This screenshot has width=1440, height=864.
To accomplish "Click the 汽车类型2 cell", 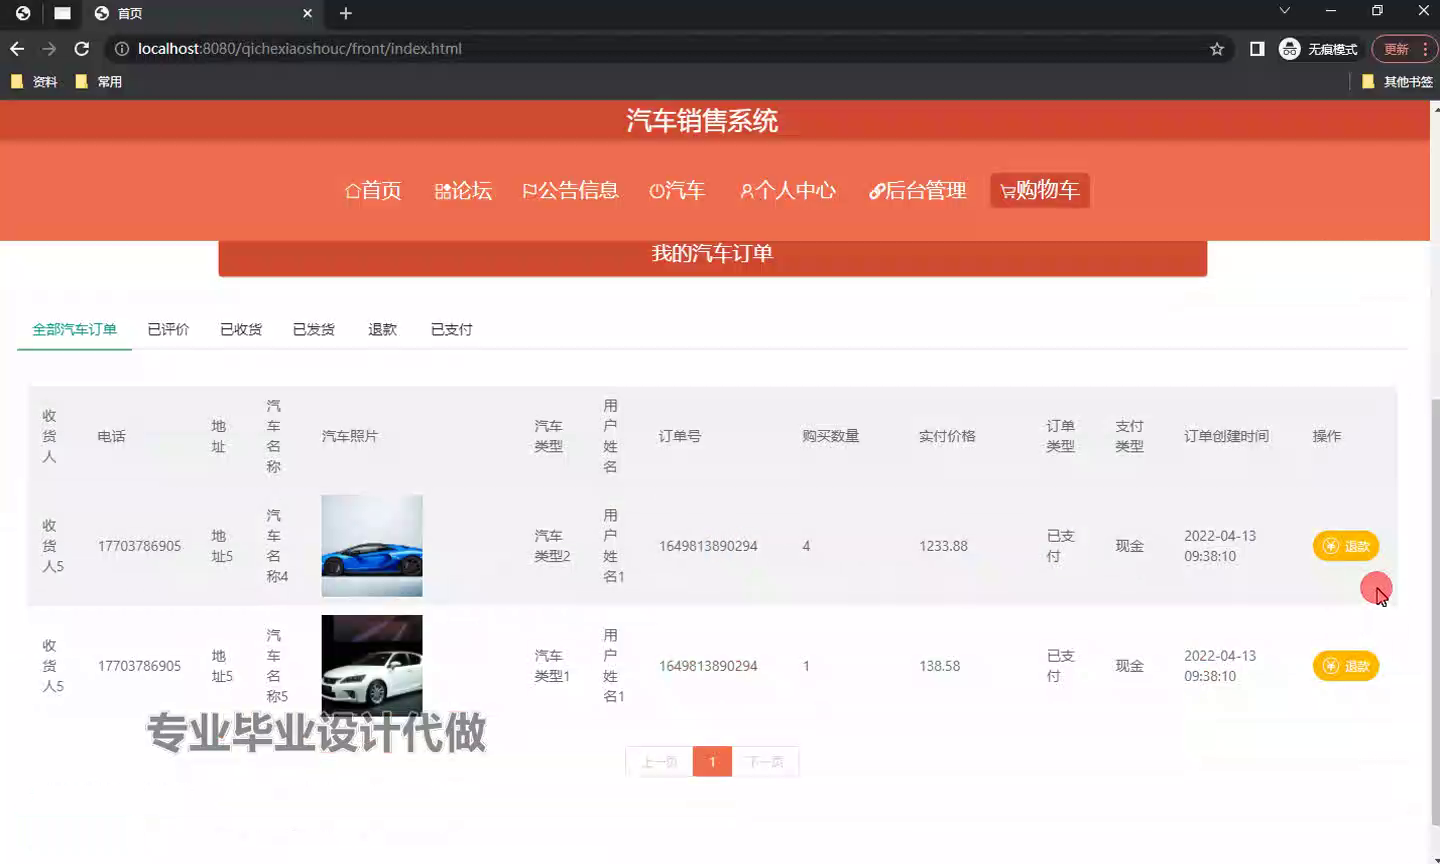I will tap(552, 546).
